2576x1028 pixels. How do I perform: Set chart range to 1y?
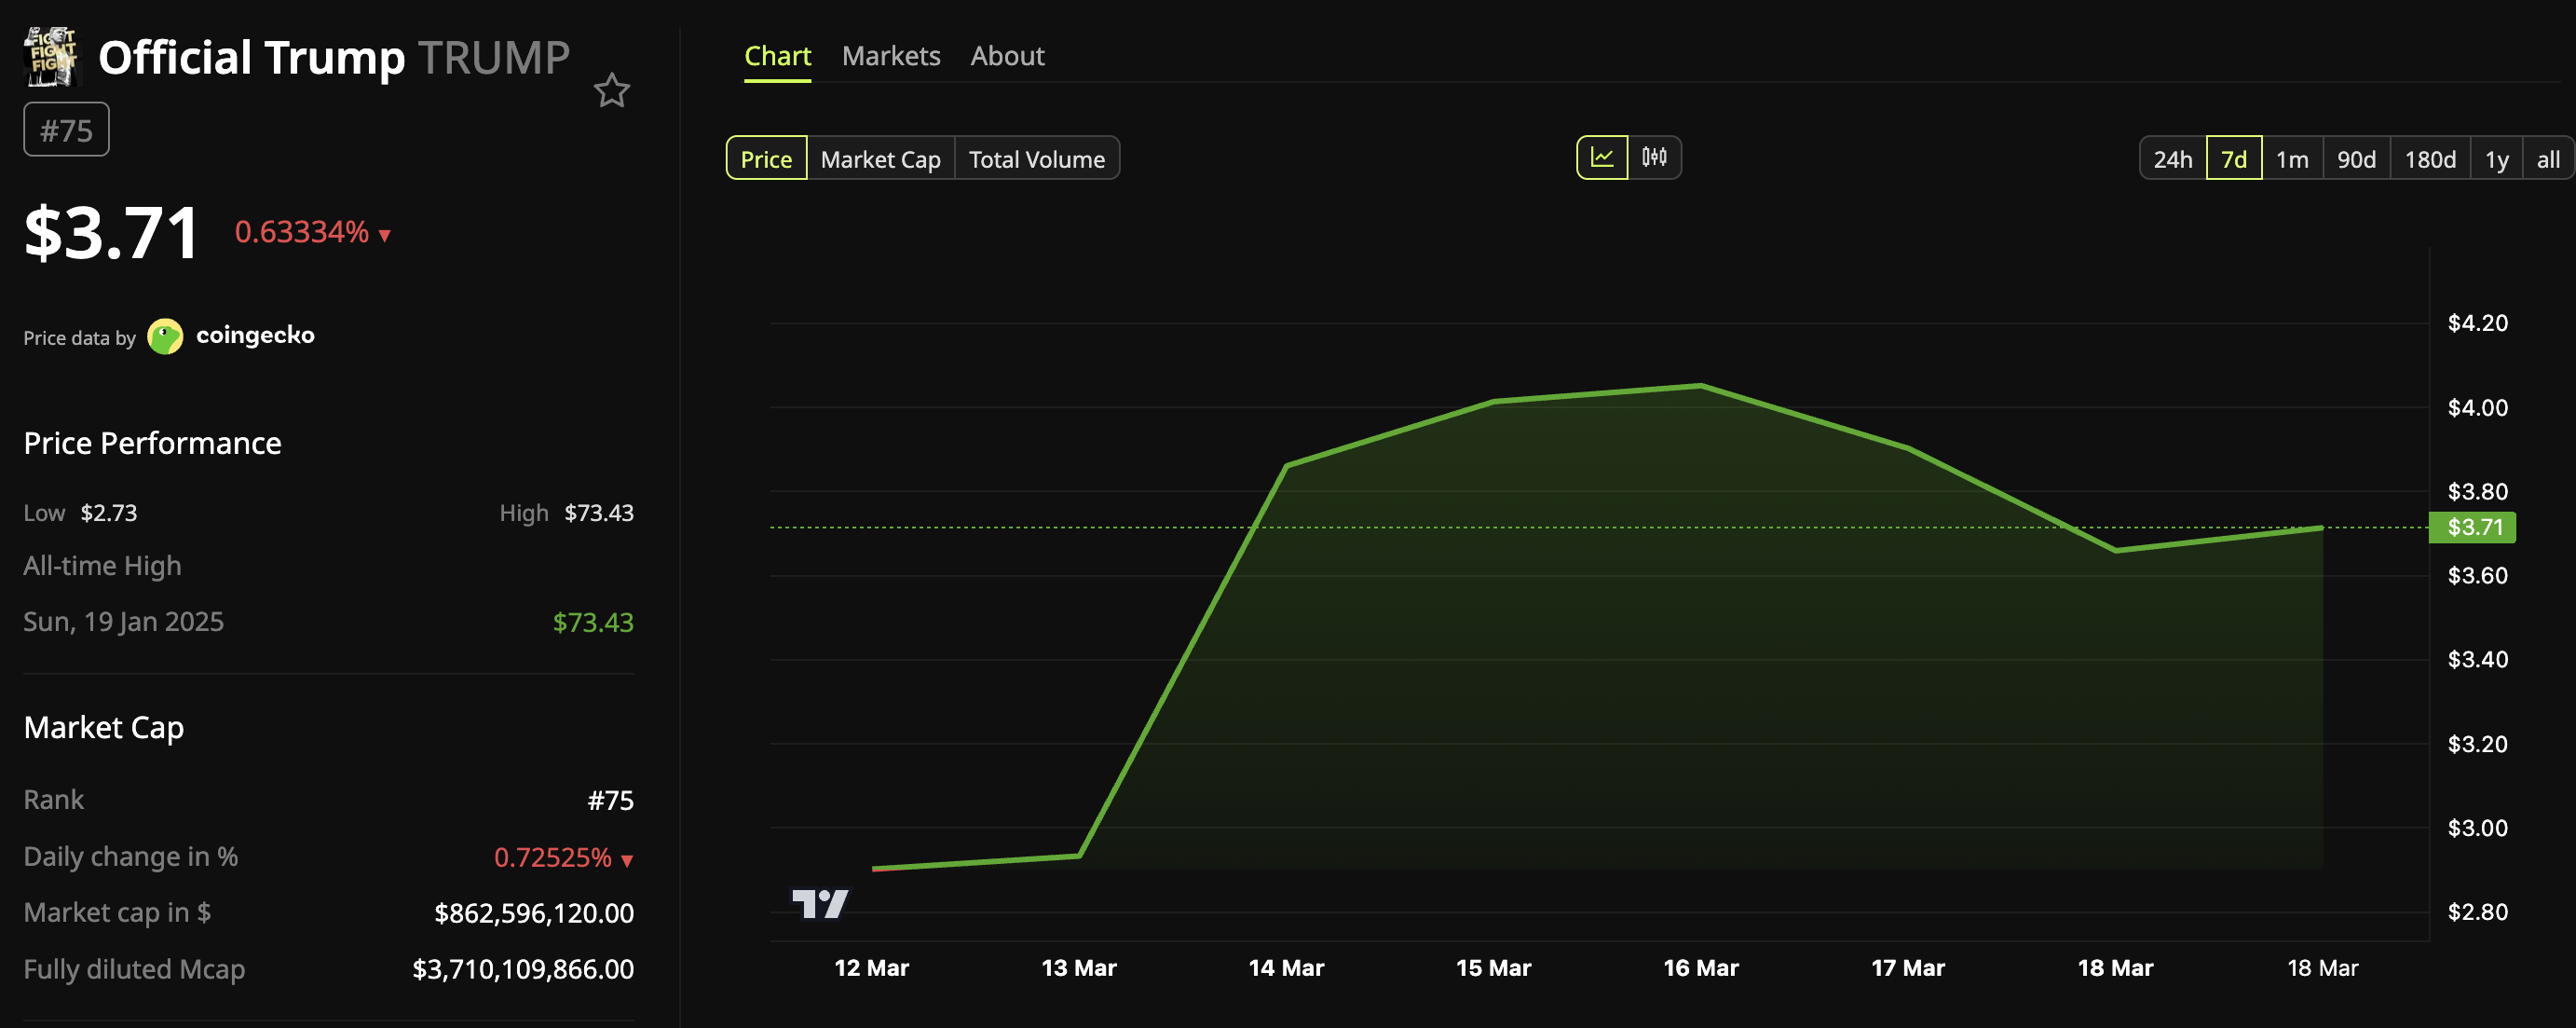coord(2496,159)
